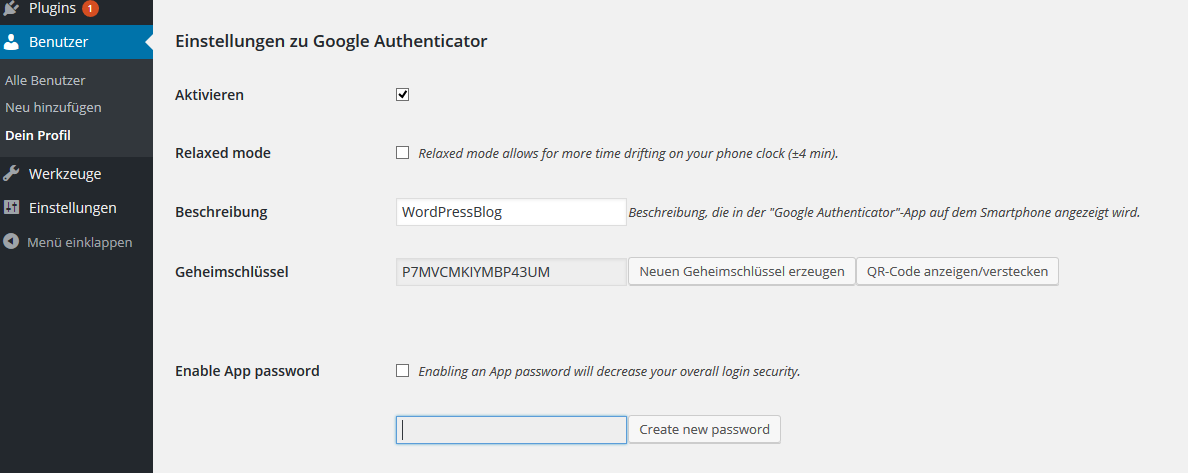Tick the Enable App password checkbox
Image resolution: width=1188 pixels, height=473 pixels.
coord(403,370)
